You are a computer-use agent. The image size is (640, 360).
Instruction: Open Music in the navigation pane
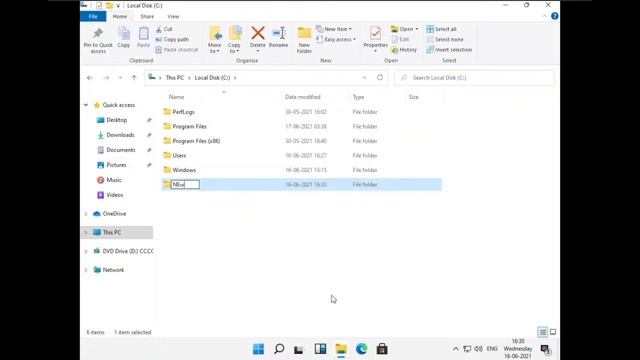[114, 180]
